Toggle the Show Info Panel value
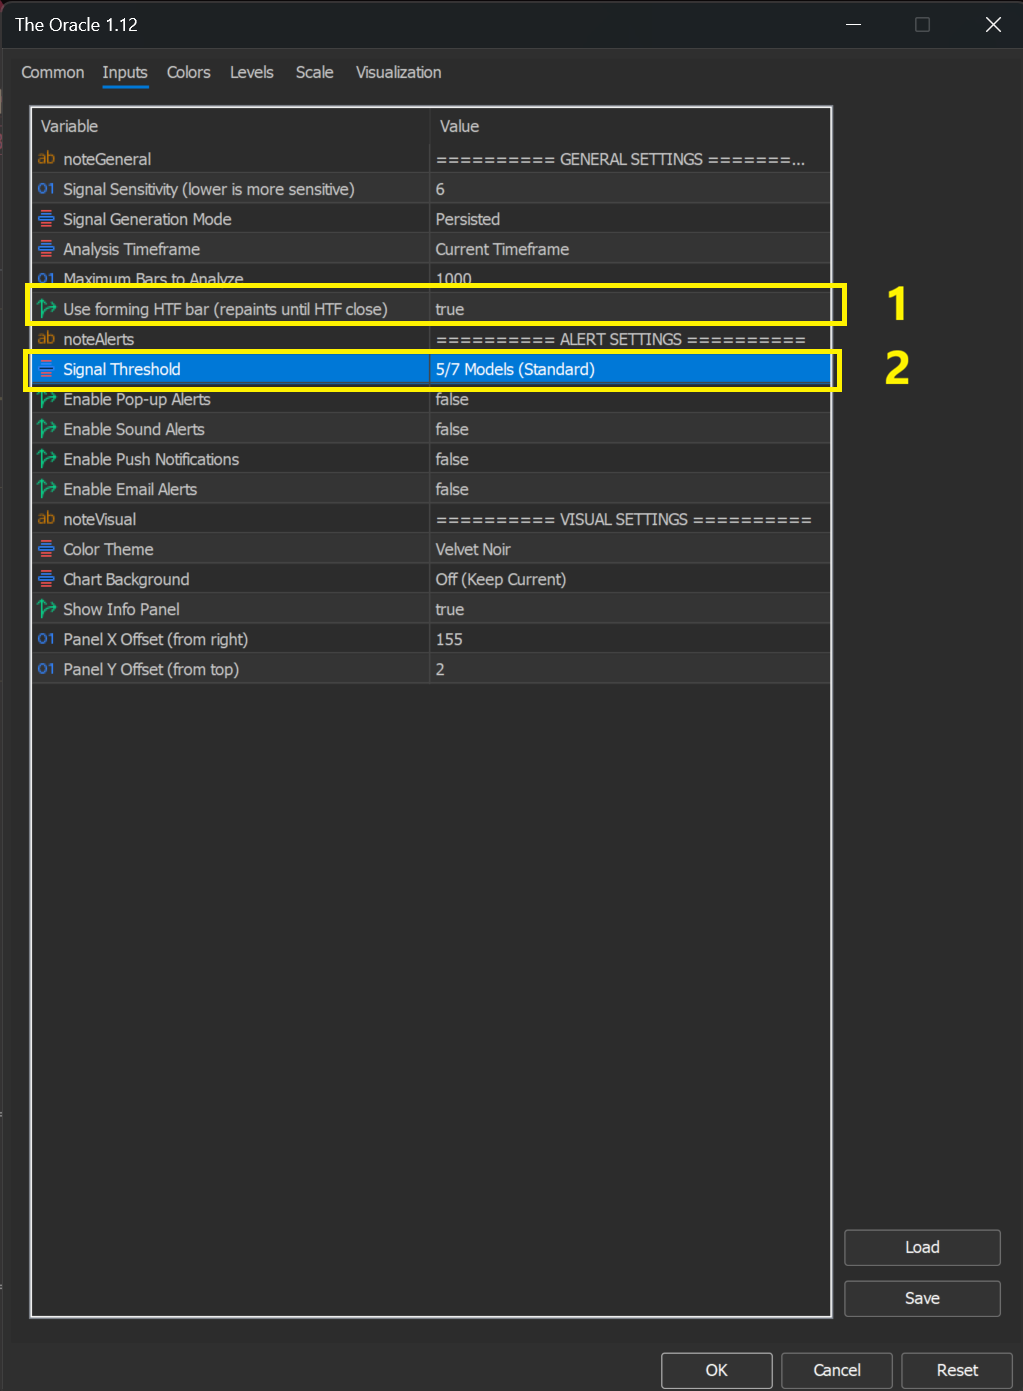The image size is (1023, 1391). 630,609
